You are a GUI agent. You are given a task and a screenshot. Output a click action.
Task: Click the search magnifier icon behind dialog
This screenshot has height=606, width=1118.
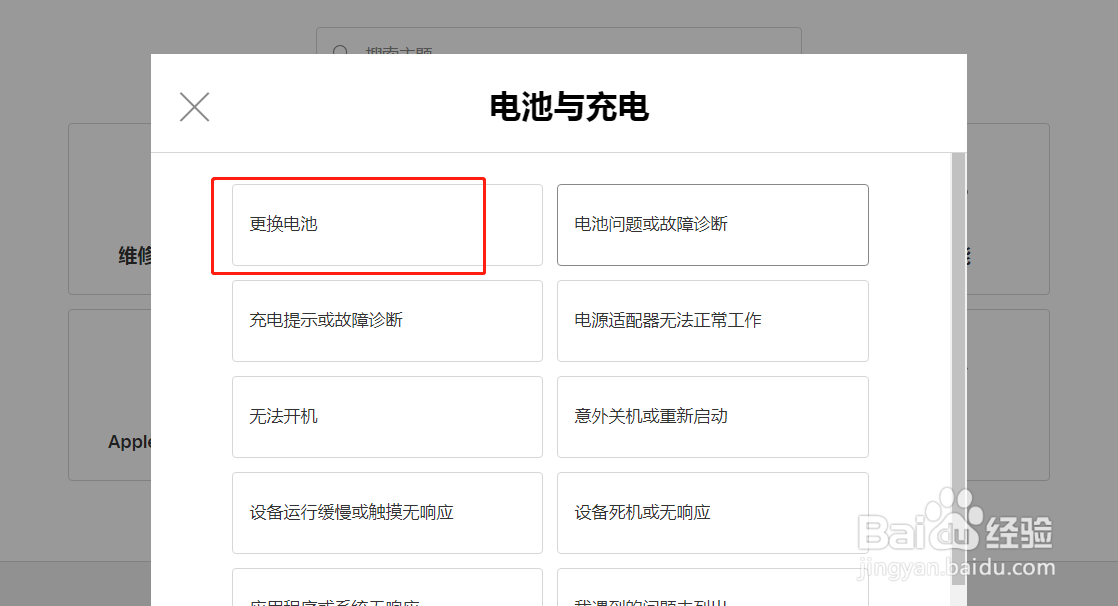(341, 51)
